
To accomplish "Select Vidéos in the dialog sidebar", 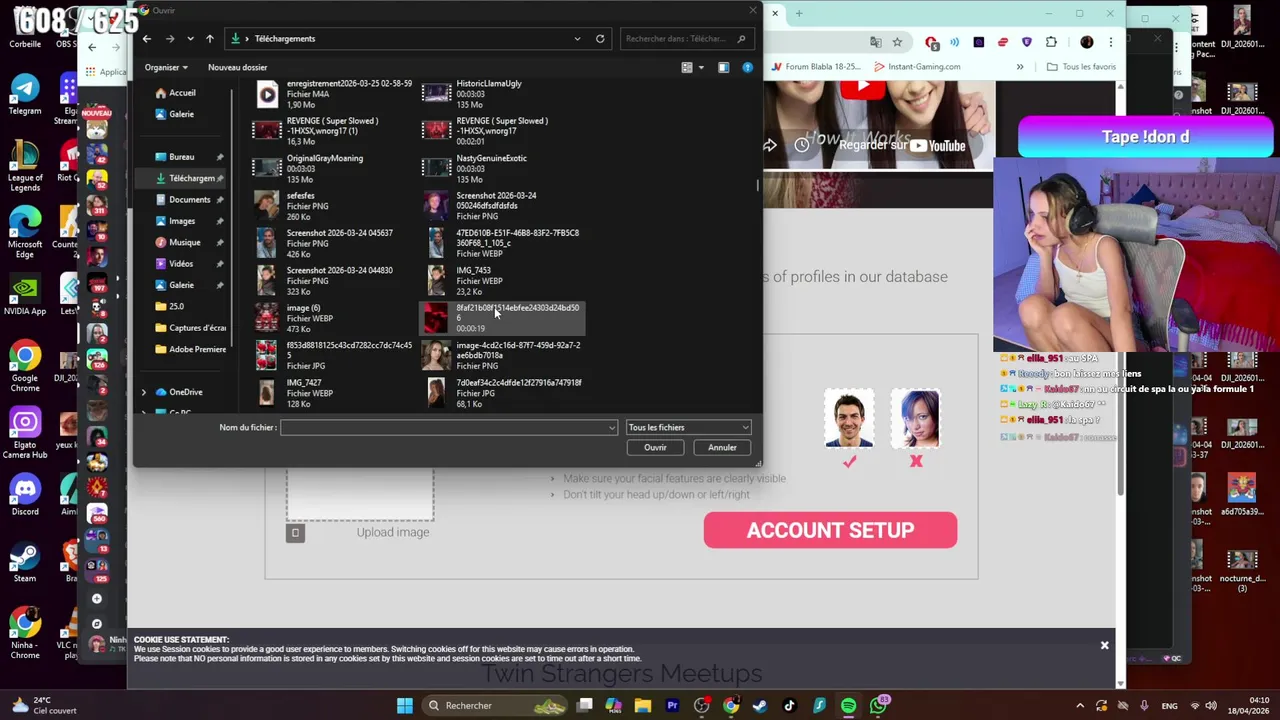I will tap(181, 264).
